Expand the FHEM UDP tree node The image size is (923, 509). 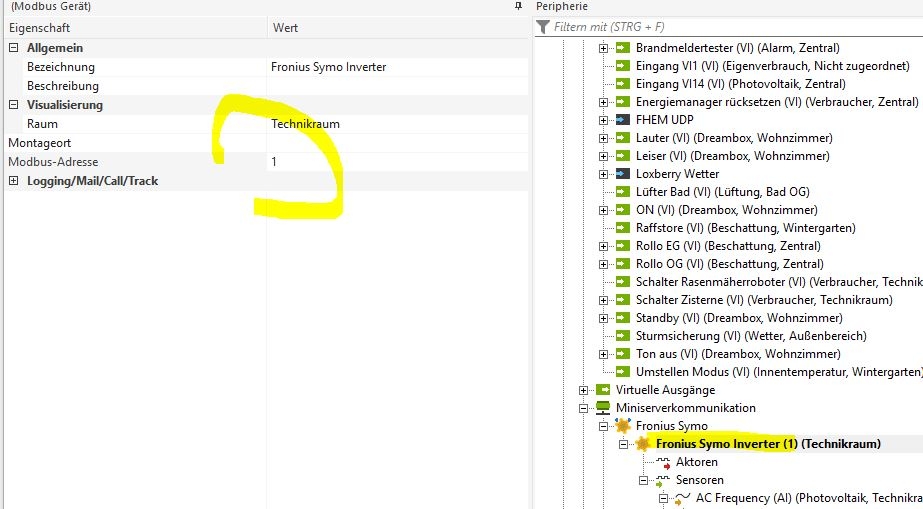[x=603, y=120]
